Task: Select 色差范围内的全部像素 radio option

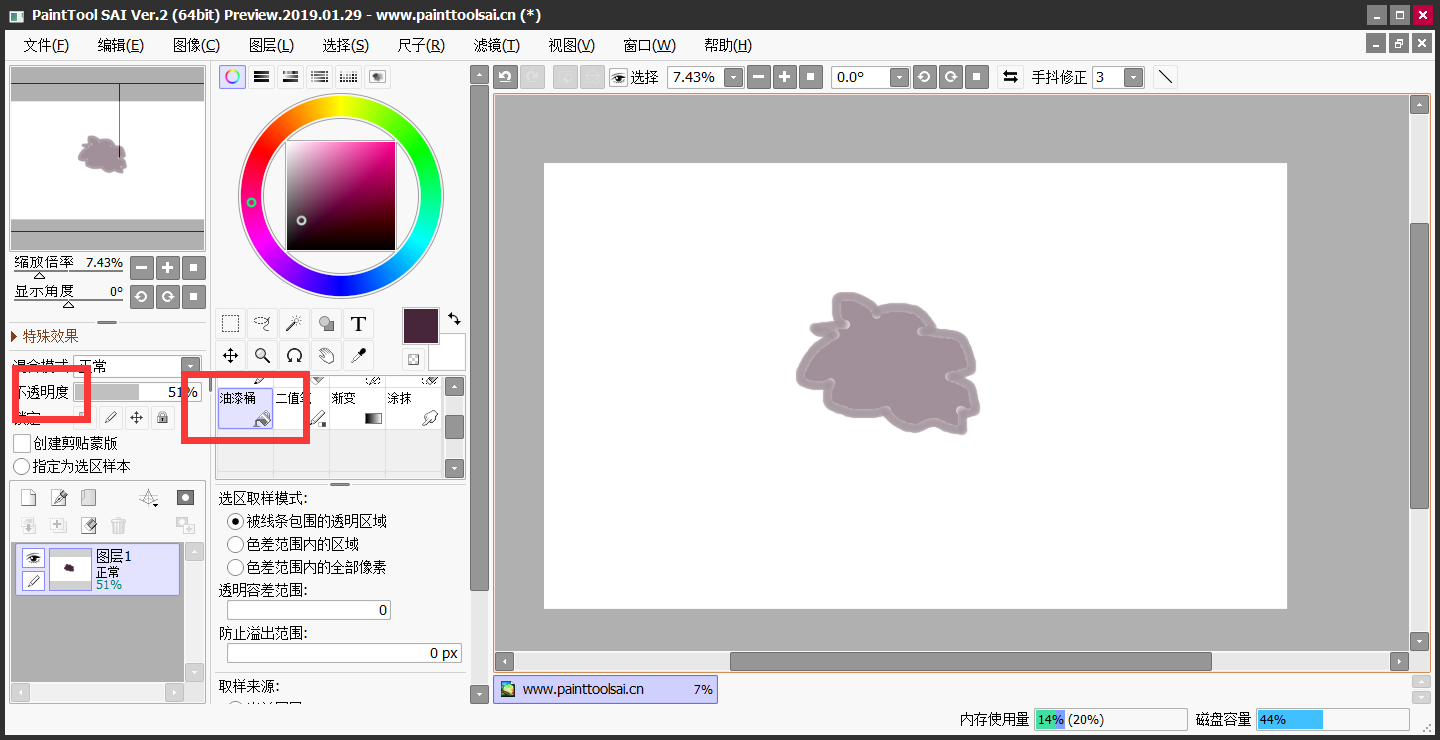Action: pos(235,567)
